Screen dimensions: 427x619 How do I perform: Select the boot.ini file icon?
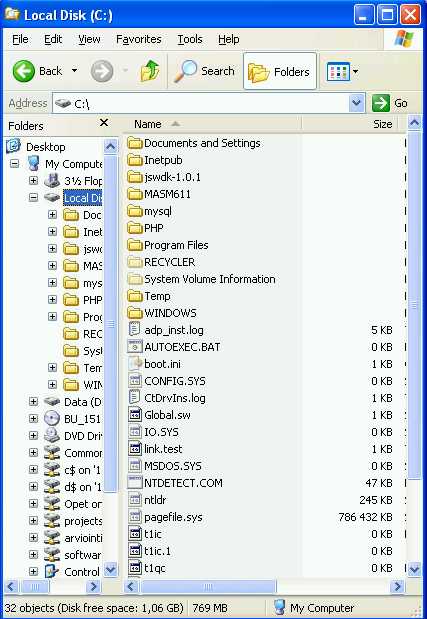(x=135, y=364)
